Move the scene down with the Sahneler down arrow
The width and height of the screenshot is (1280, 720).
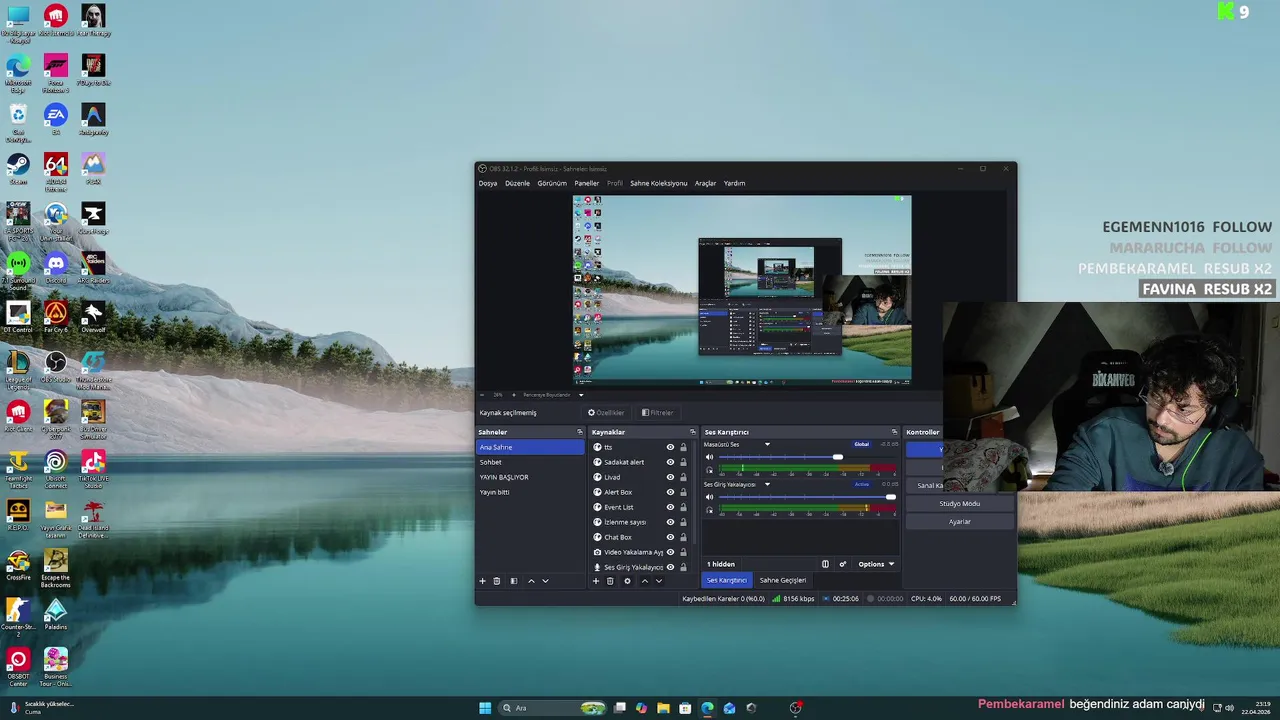pyautogui.click(x=545, y=581)
